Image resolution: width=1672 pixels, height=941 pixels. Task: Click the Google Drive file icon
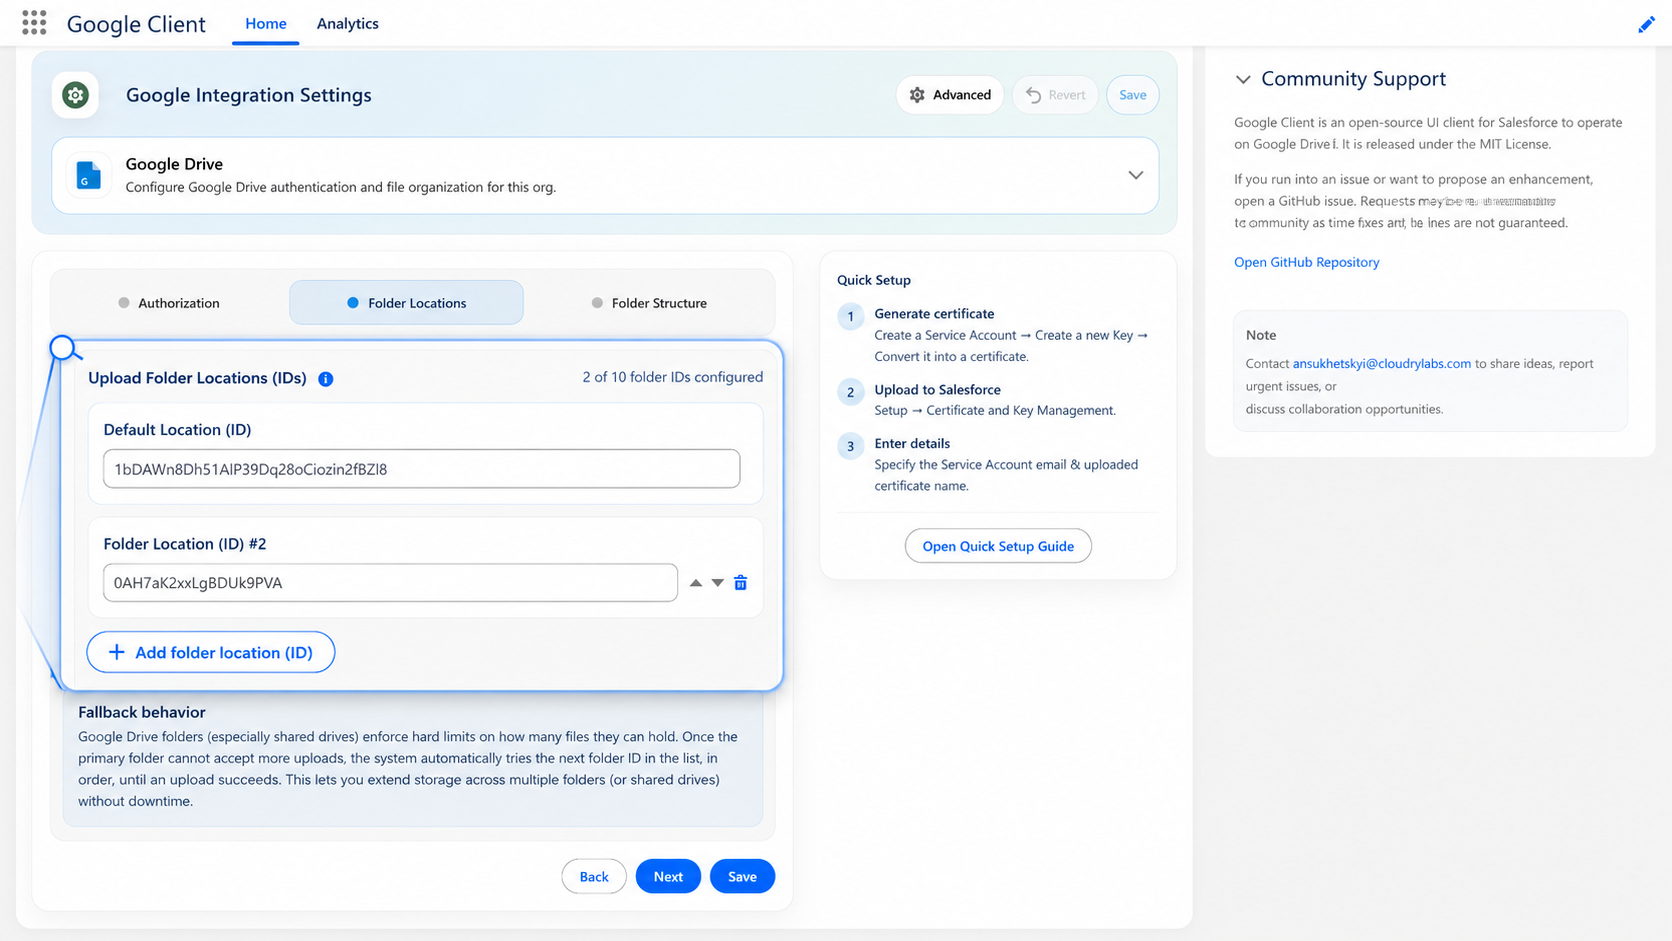click(x=89, y=176)
